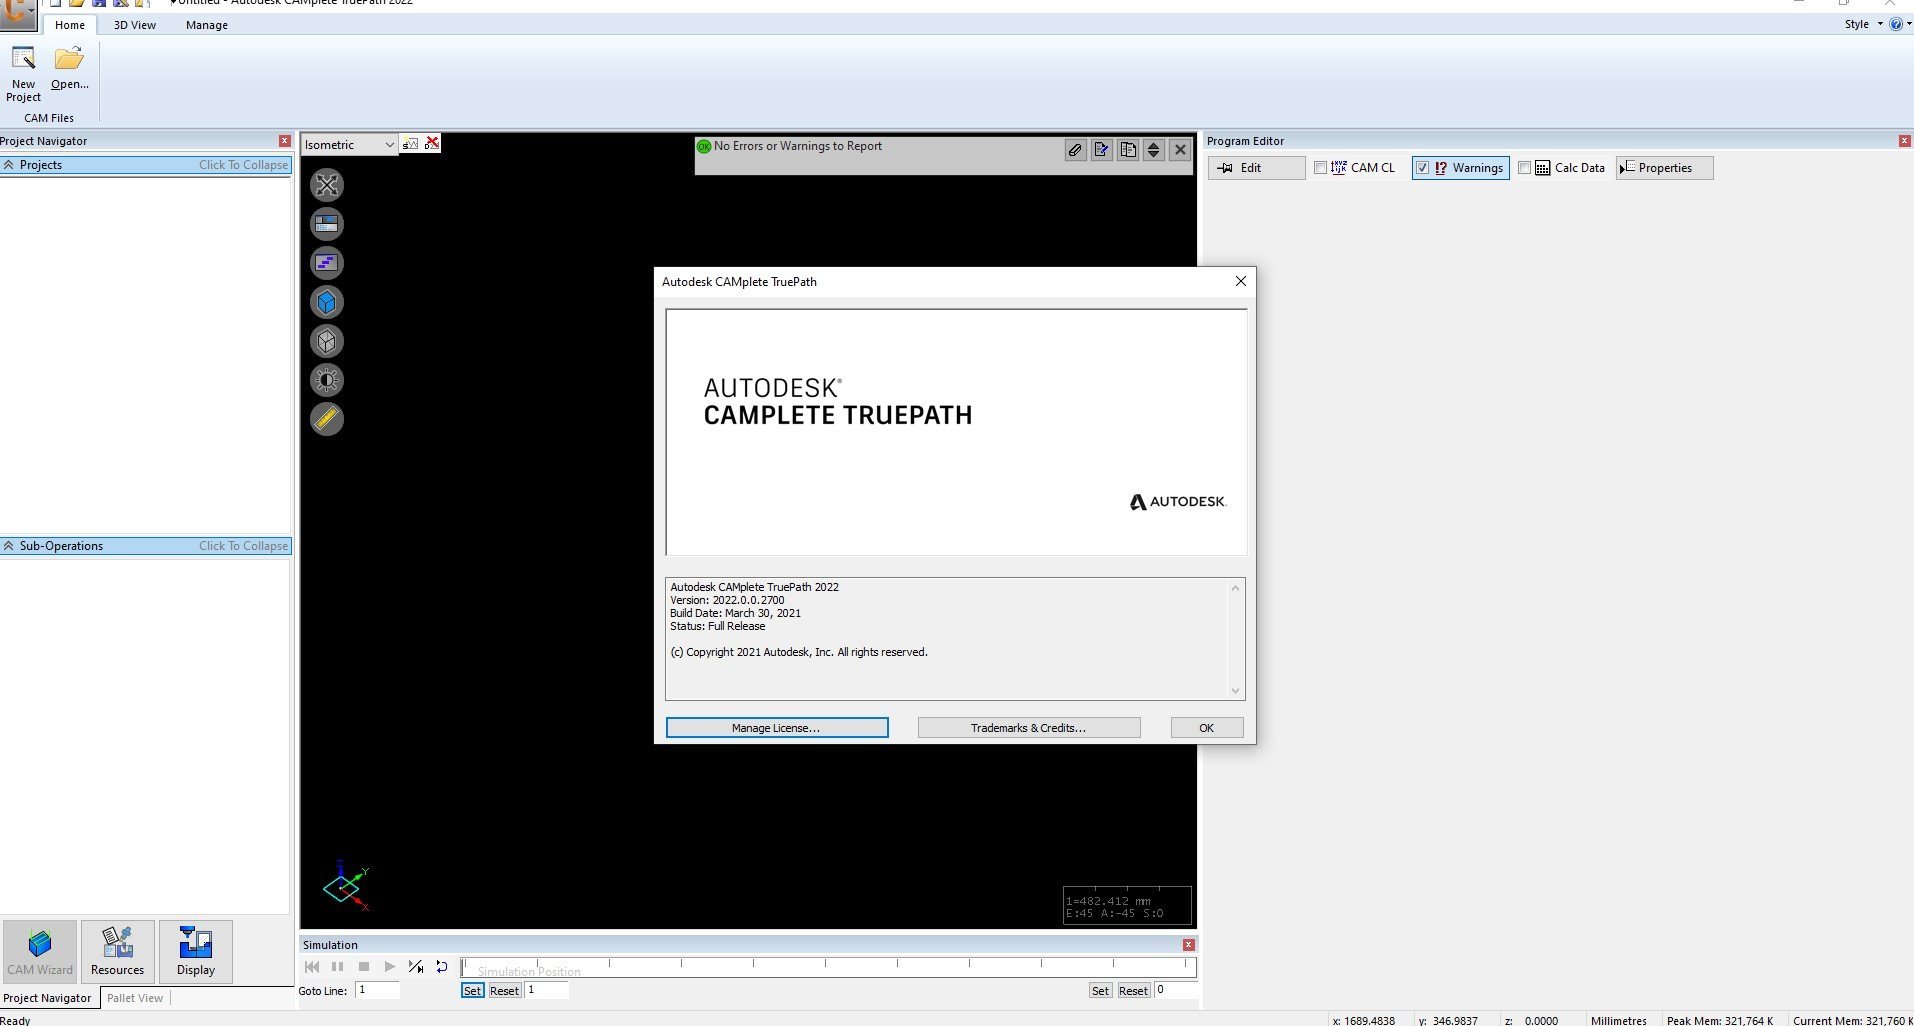Click the Goto Line input field
This screenshot has height=1026, width=1914.
(x=377, y=990)
